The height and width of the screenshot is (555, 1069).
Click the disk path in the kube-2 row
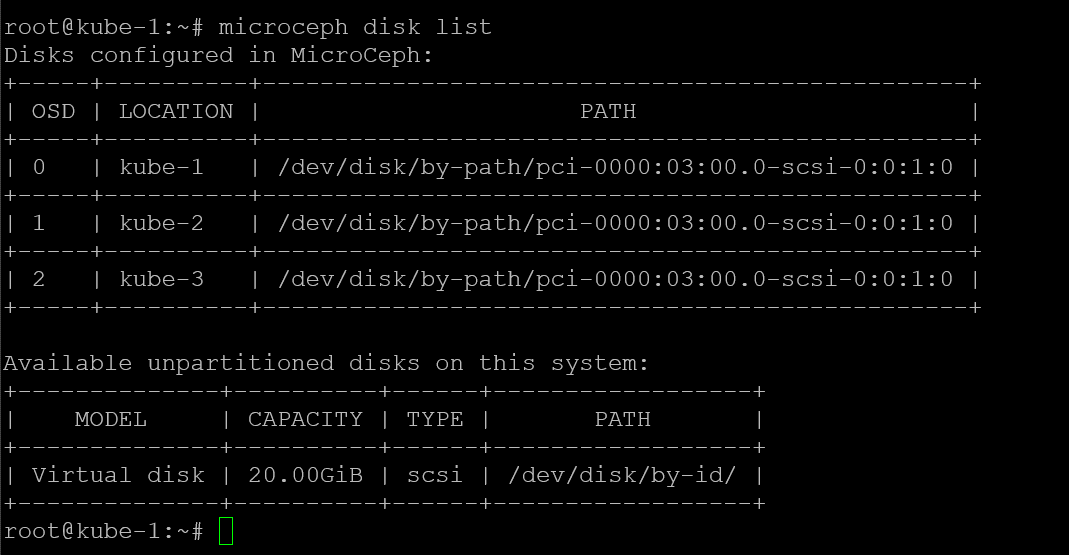[615, 223]
